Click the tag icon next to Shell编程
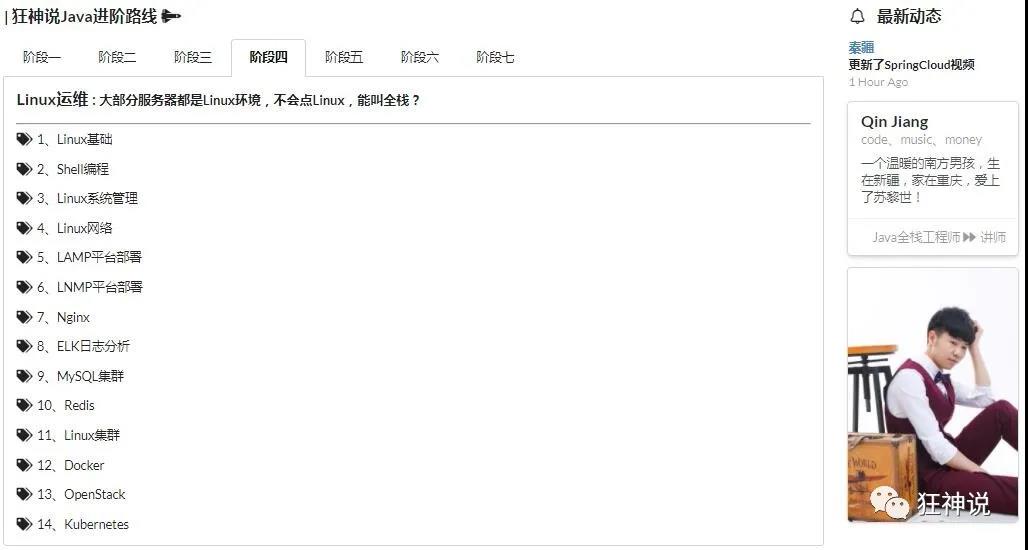Screen dimensions: 1028x550 point(24,169)
